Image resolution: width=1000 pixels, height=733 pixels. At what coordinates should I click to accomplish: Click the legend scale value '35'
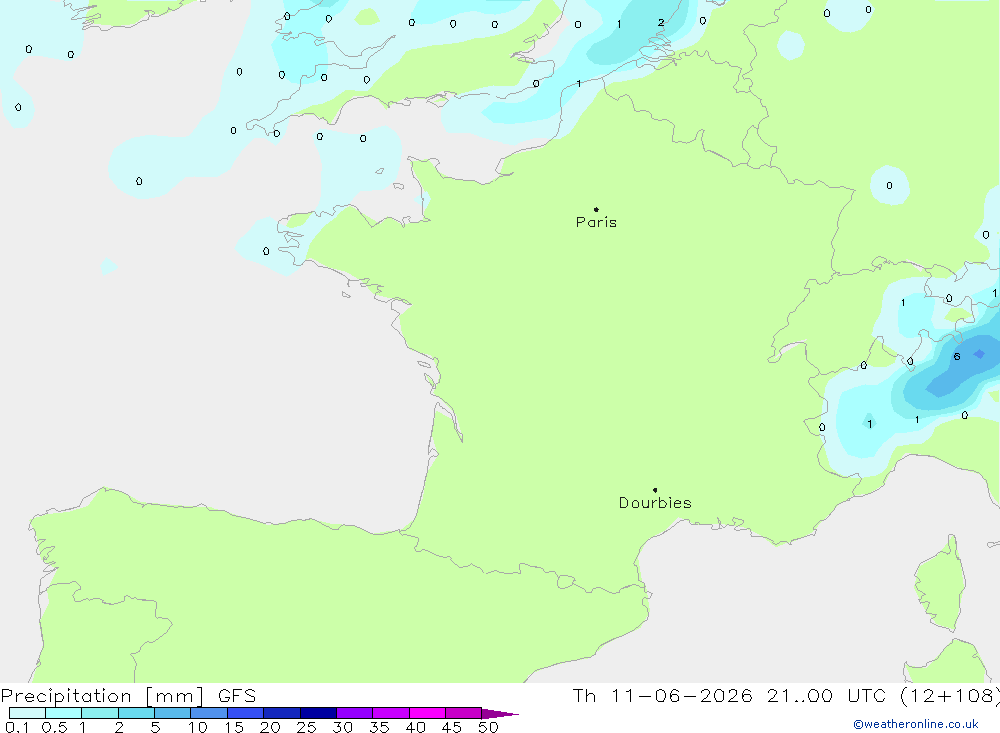pos(379,727)
